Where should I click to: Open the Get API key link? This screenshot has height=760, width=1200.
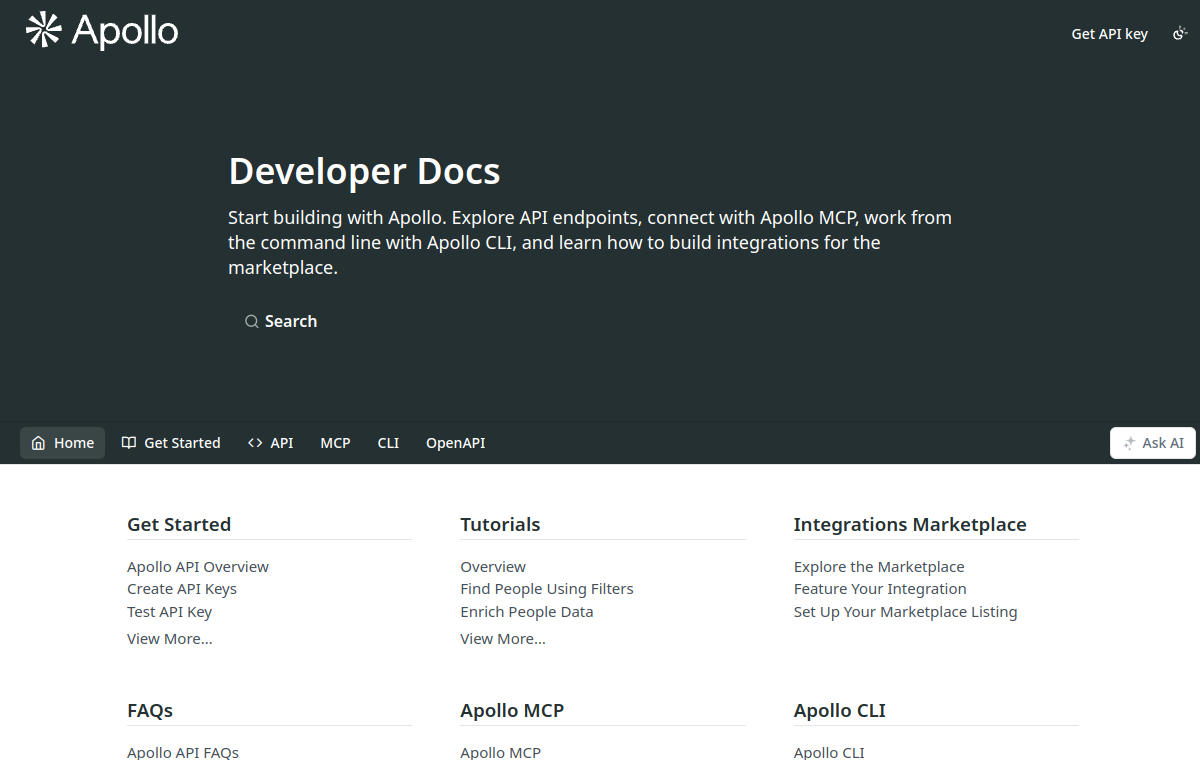1110,34
